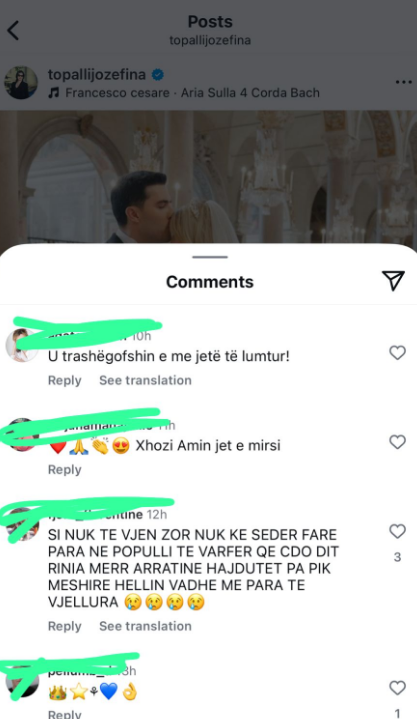Reply to the 'U trashëgofshin' comment
Screen dimensions: 417x719
[x=65, y=380]
